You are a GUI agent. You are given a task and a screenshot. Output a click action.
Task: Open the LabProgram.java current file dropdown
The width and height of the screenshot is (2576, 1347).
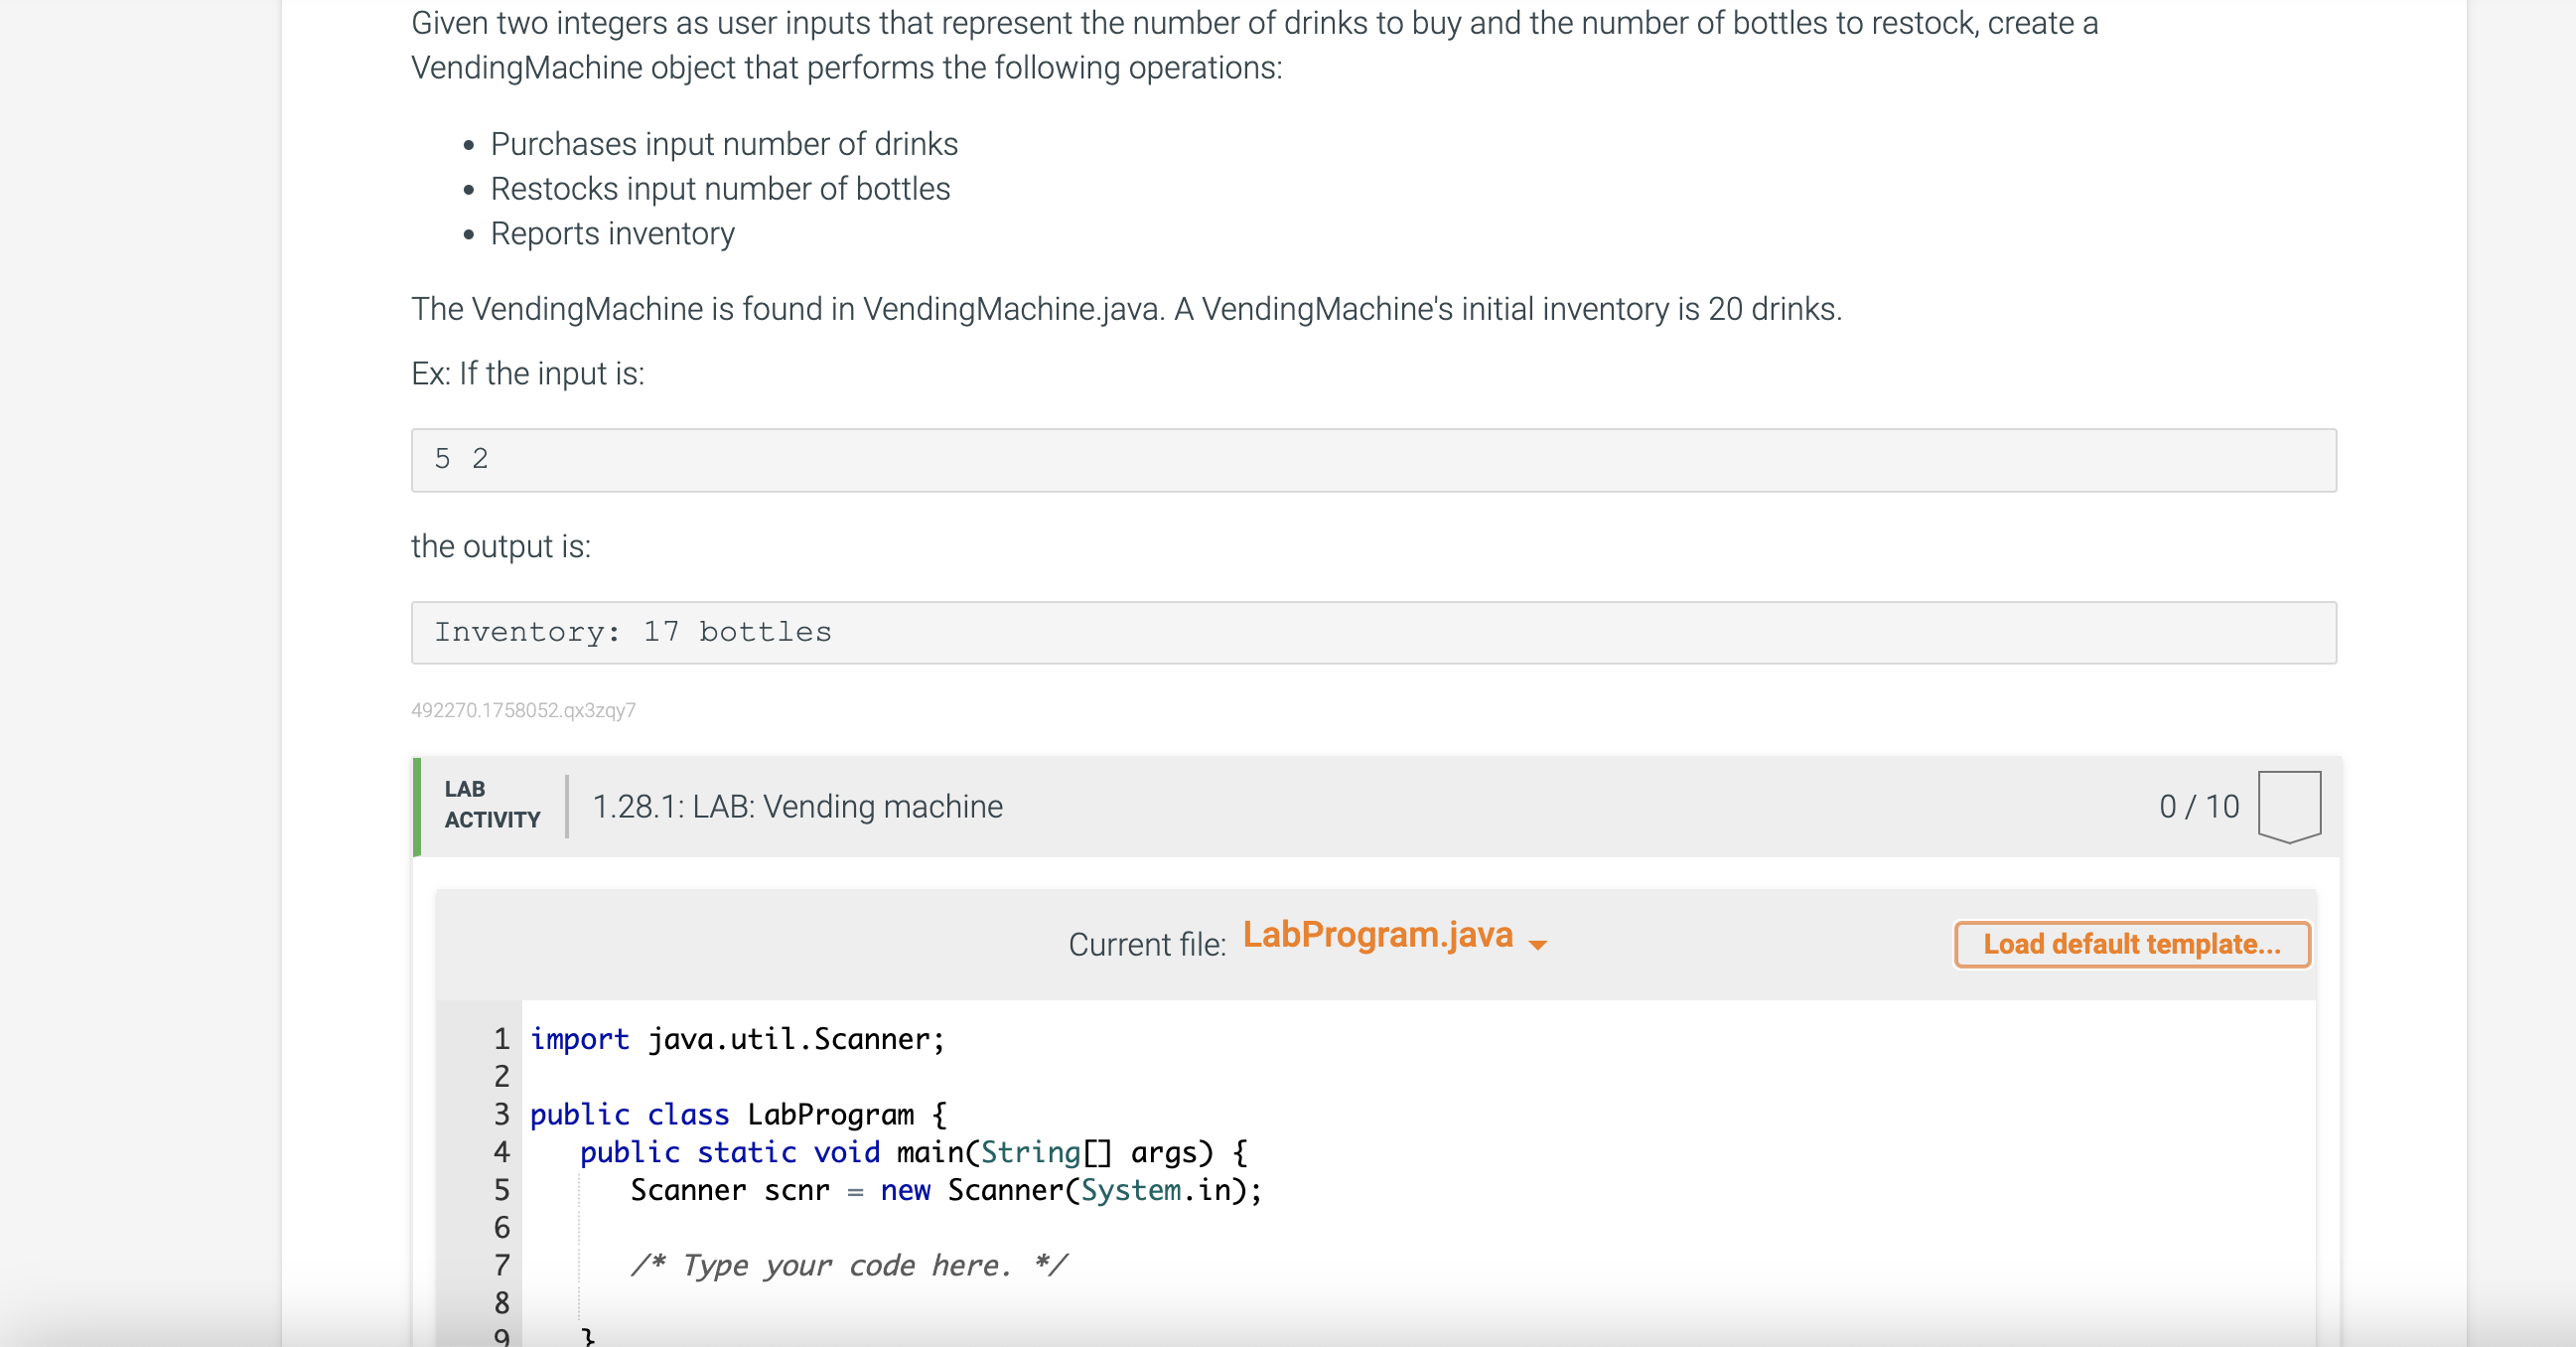(x=1377, y=935)
